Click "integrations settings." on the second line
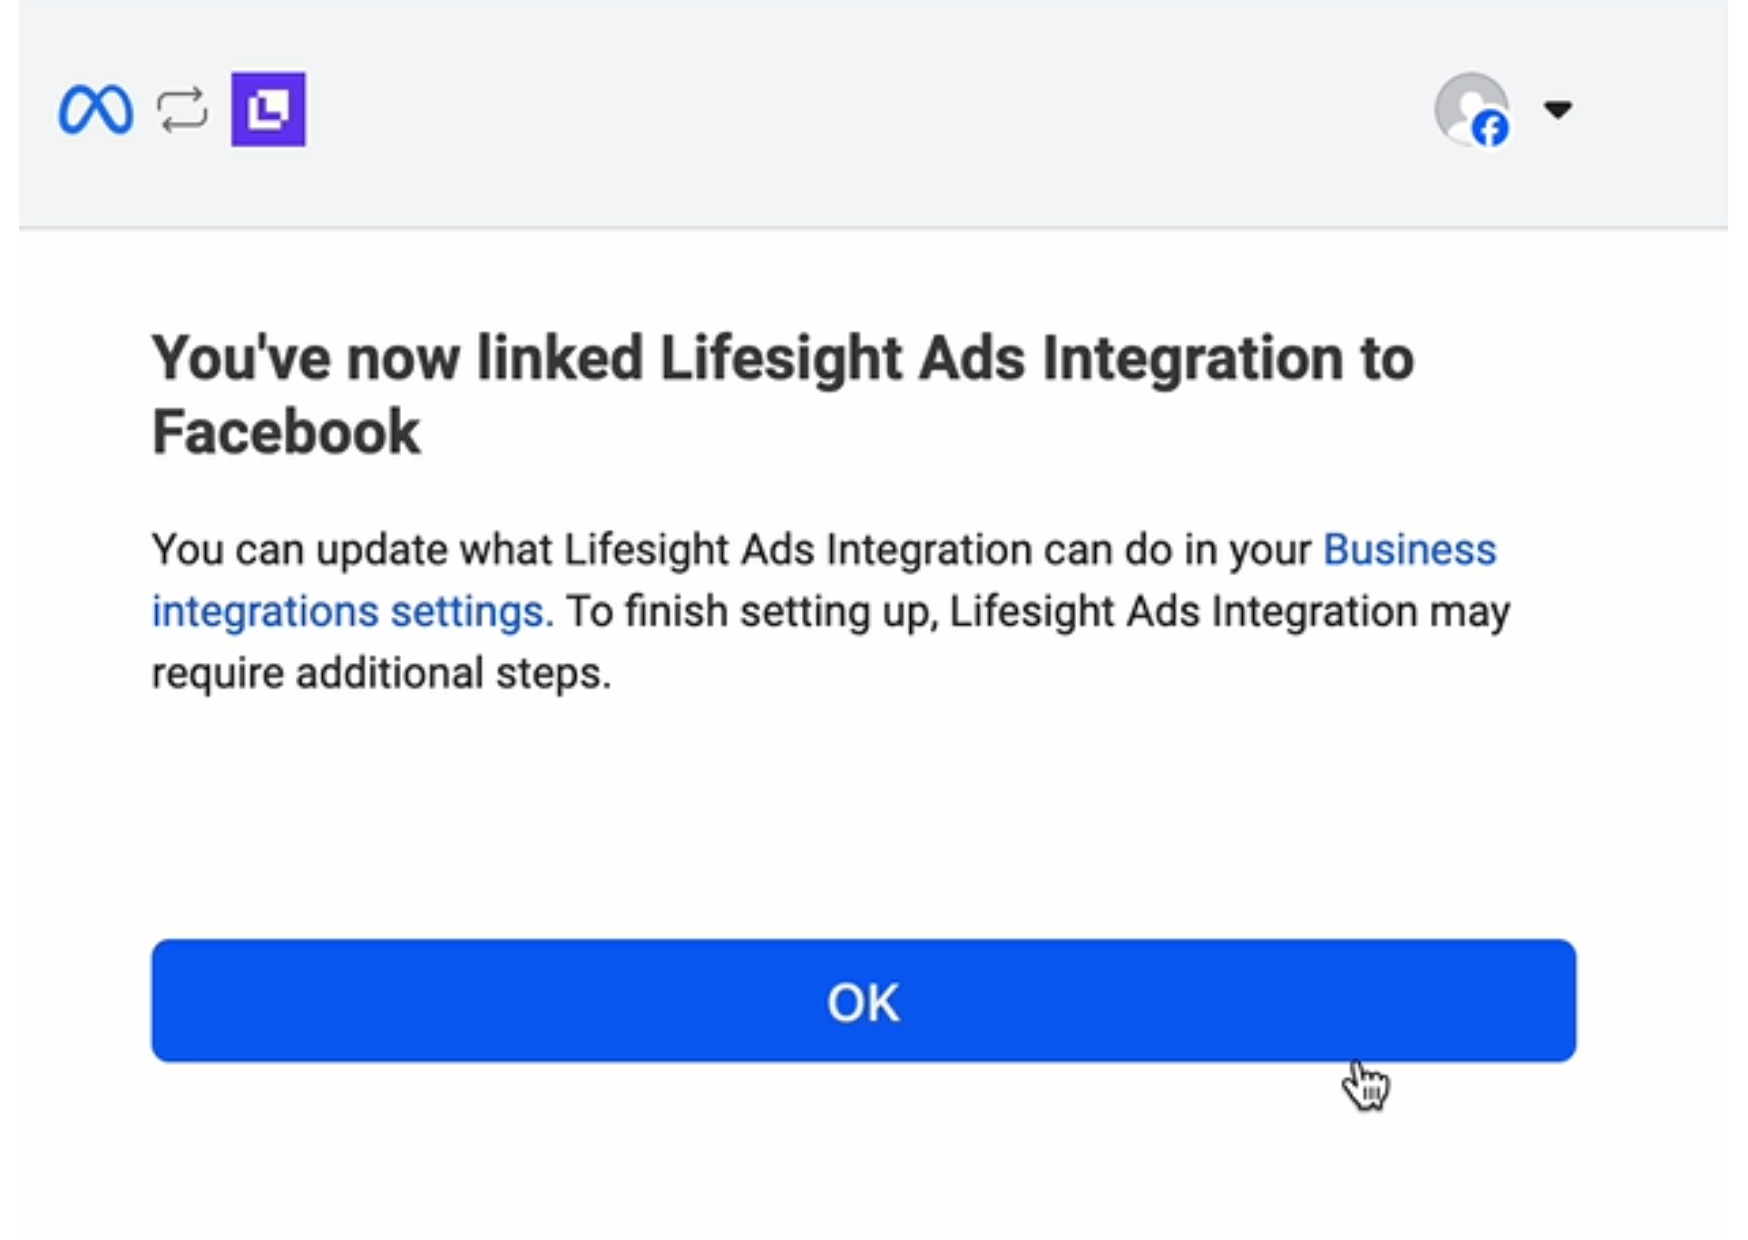This screenshot has height=1240, width=1748. click(353, 611)
